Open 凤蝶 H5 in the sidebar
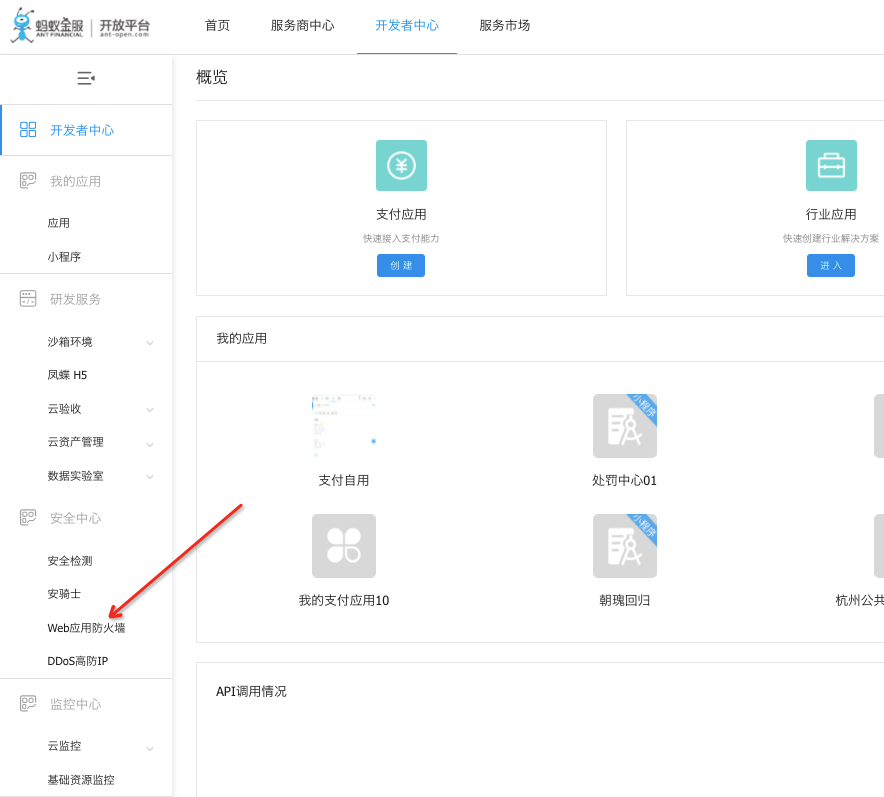 (x=67, y=375)
